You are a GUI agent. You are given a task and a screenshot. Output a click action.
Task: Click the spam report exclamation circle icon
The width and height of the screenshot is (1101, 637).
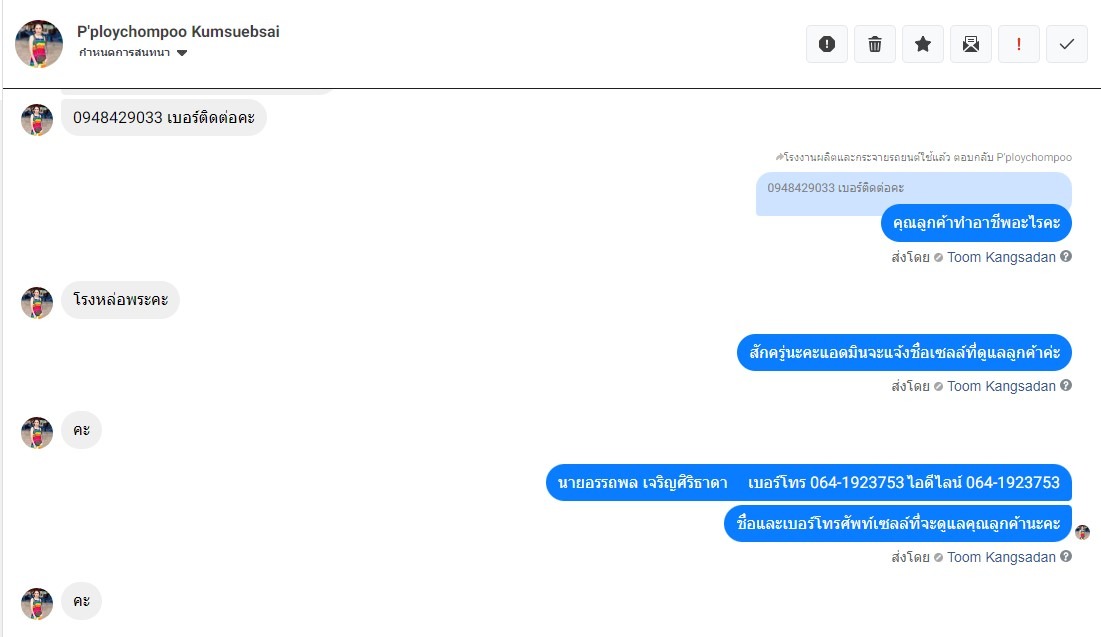click(826, 44)
